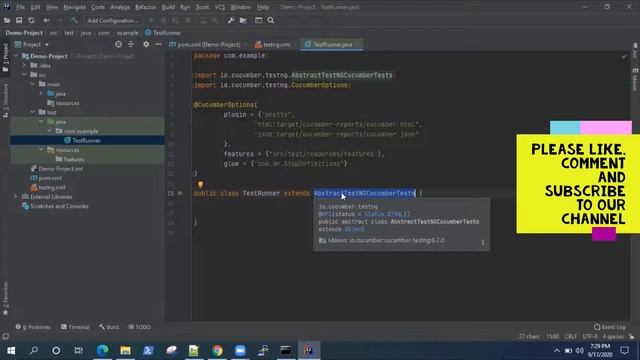This screenshot has height=360, width=640.
Task: Open the Refactor menu
Action: (x=145, y=7)
